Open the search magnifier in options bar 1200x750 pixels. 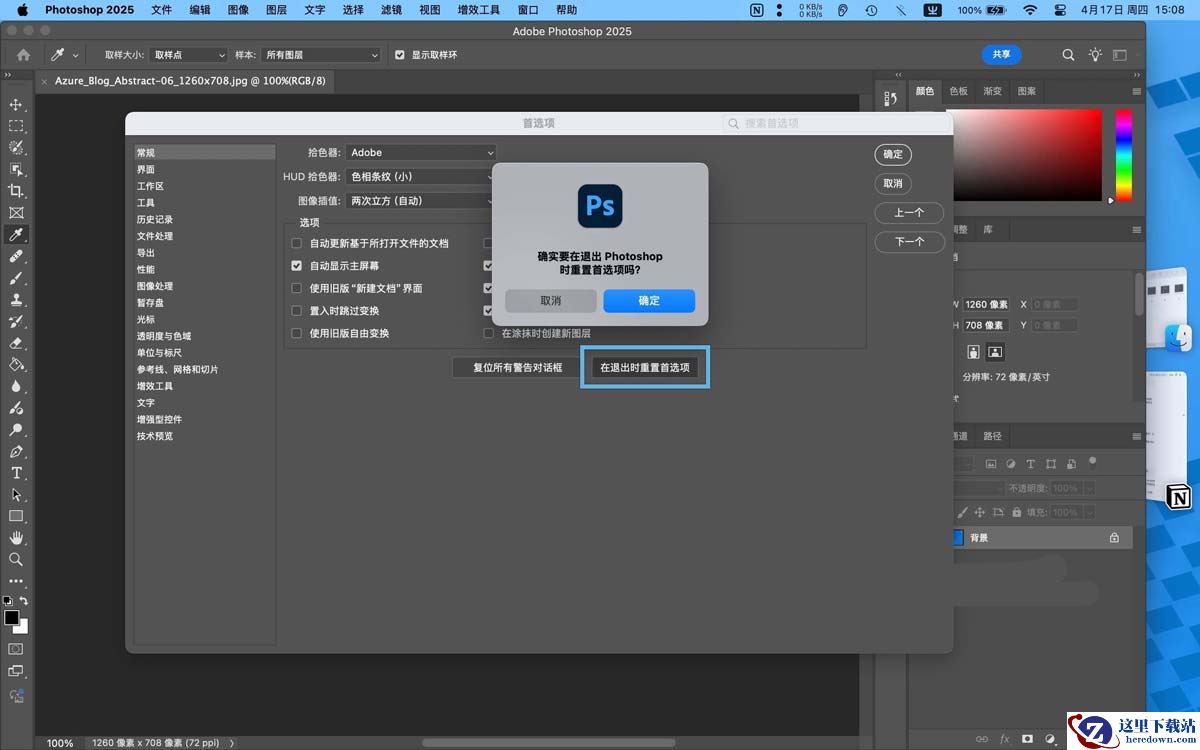[1068, 55]
